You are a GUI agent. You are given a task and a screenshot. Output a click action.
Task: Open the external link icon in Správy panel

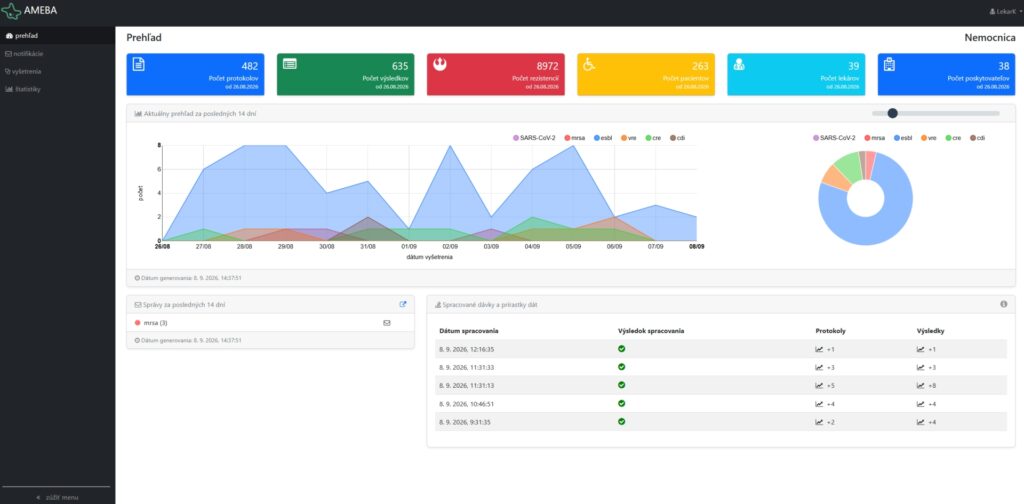[x=403, y=304]
